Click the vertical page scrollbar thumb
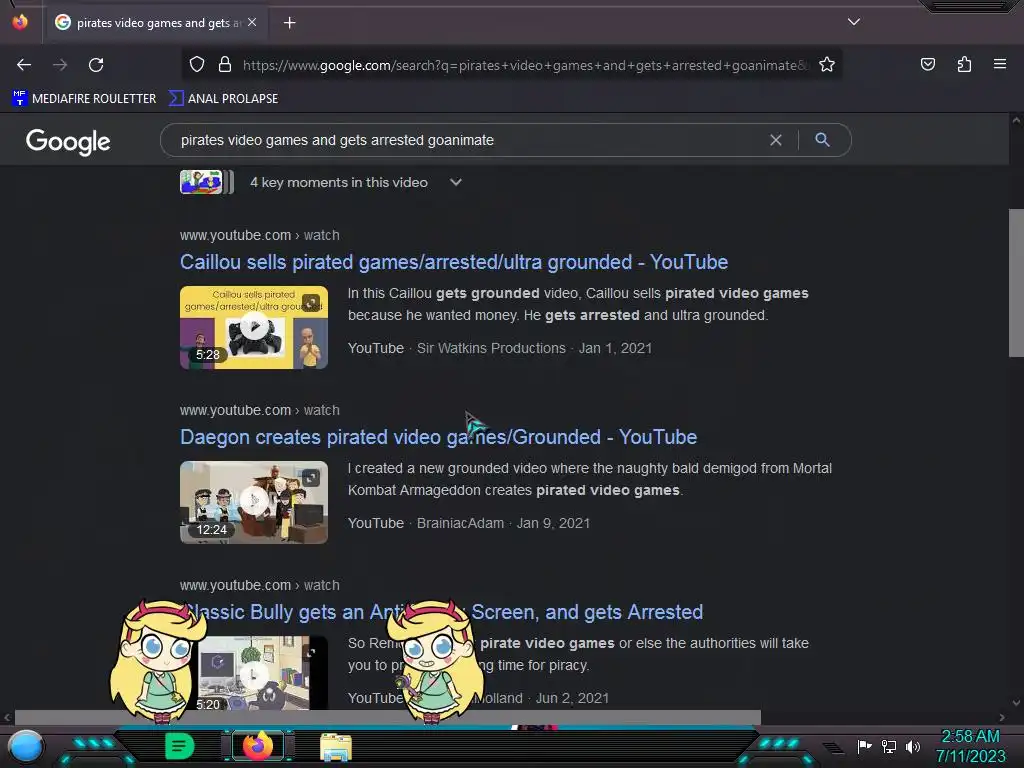This screenshot has width=1024, height=768. click(1016, 283)
